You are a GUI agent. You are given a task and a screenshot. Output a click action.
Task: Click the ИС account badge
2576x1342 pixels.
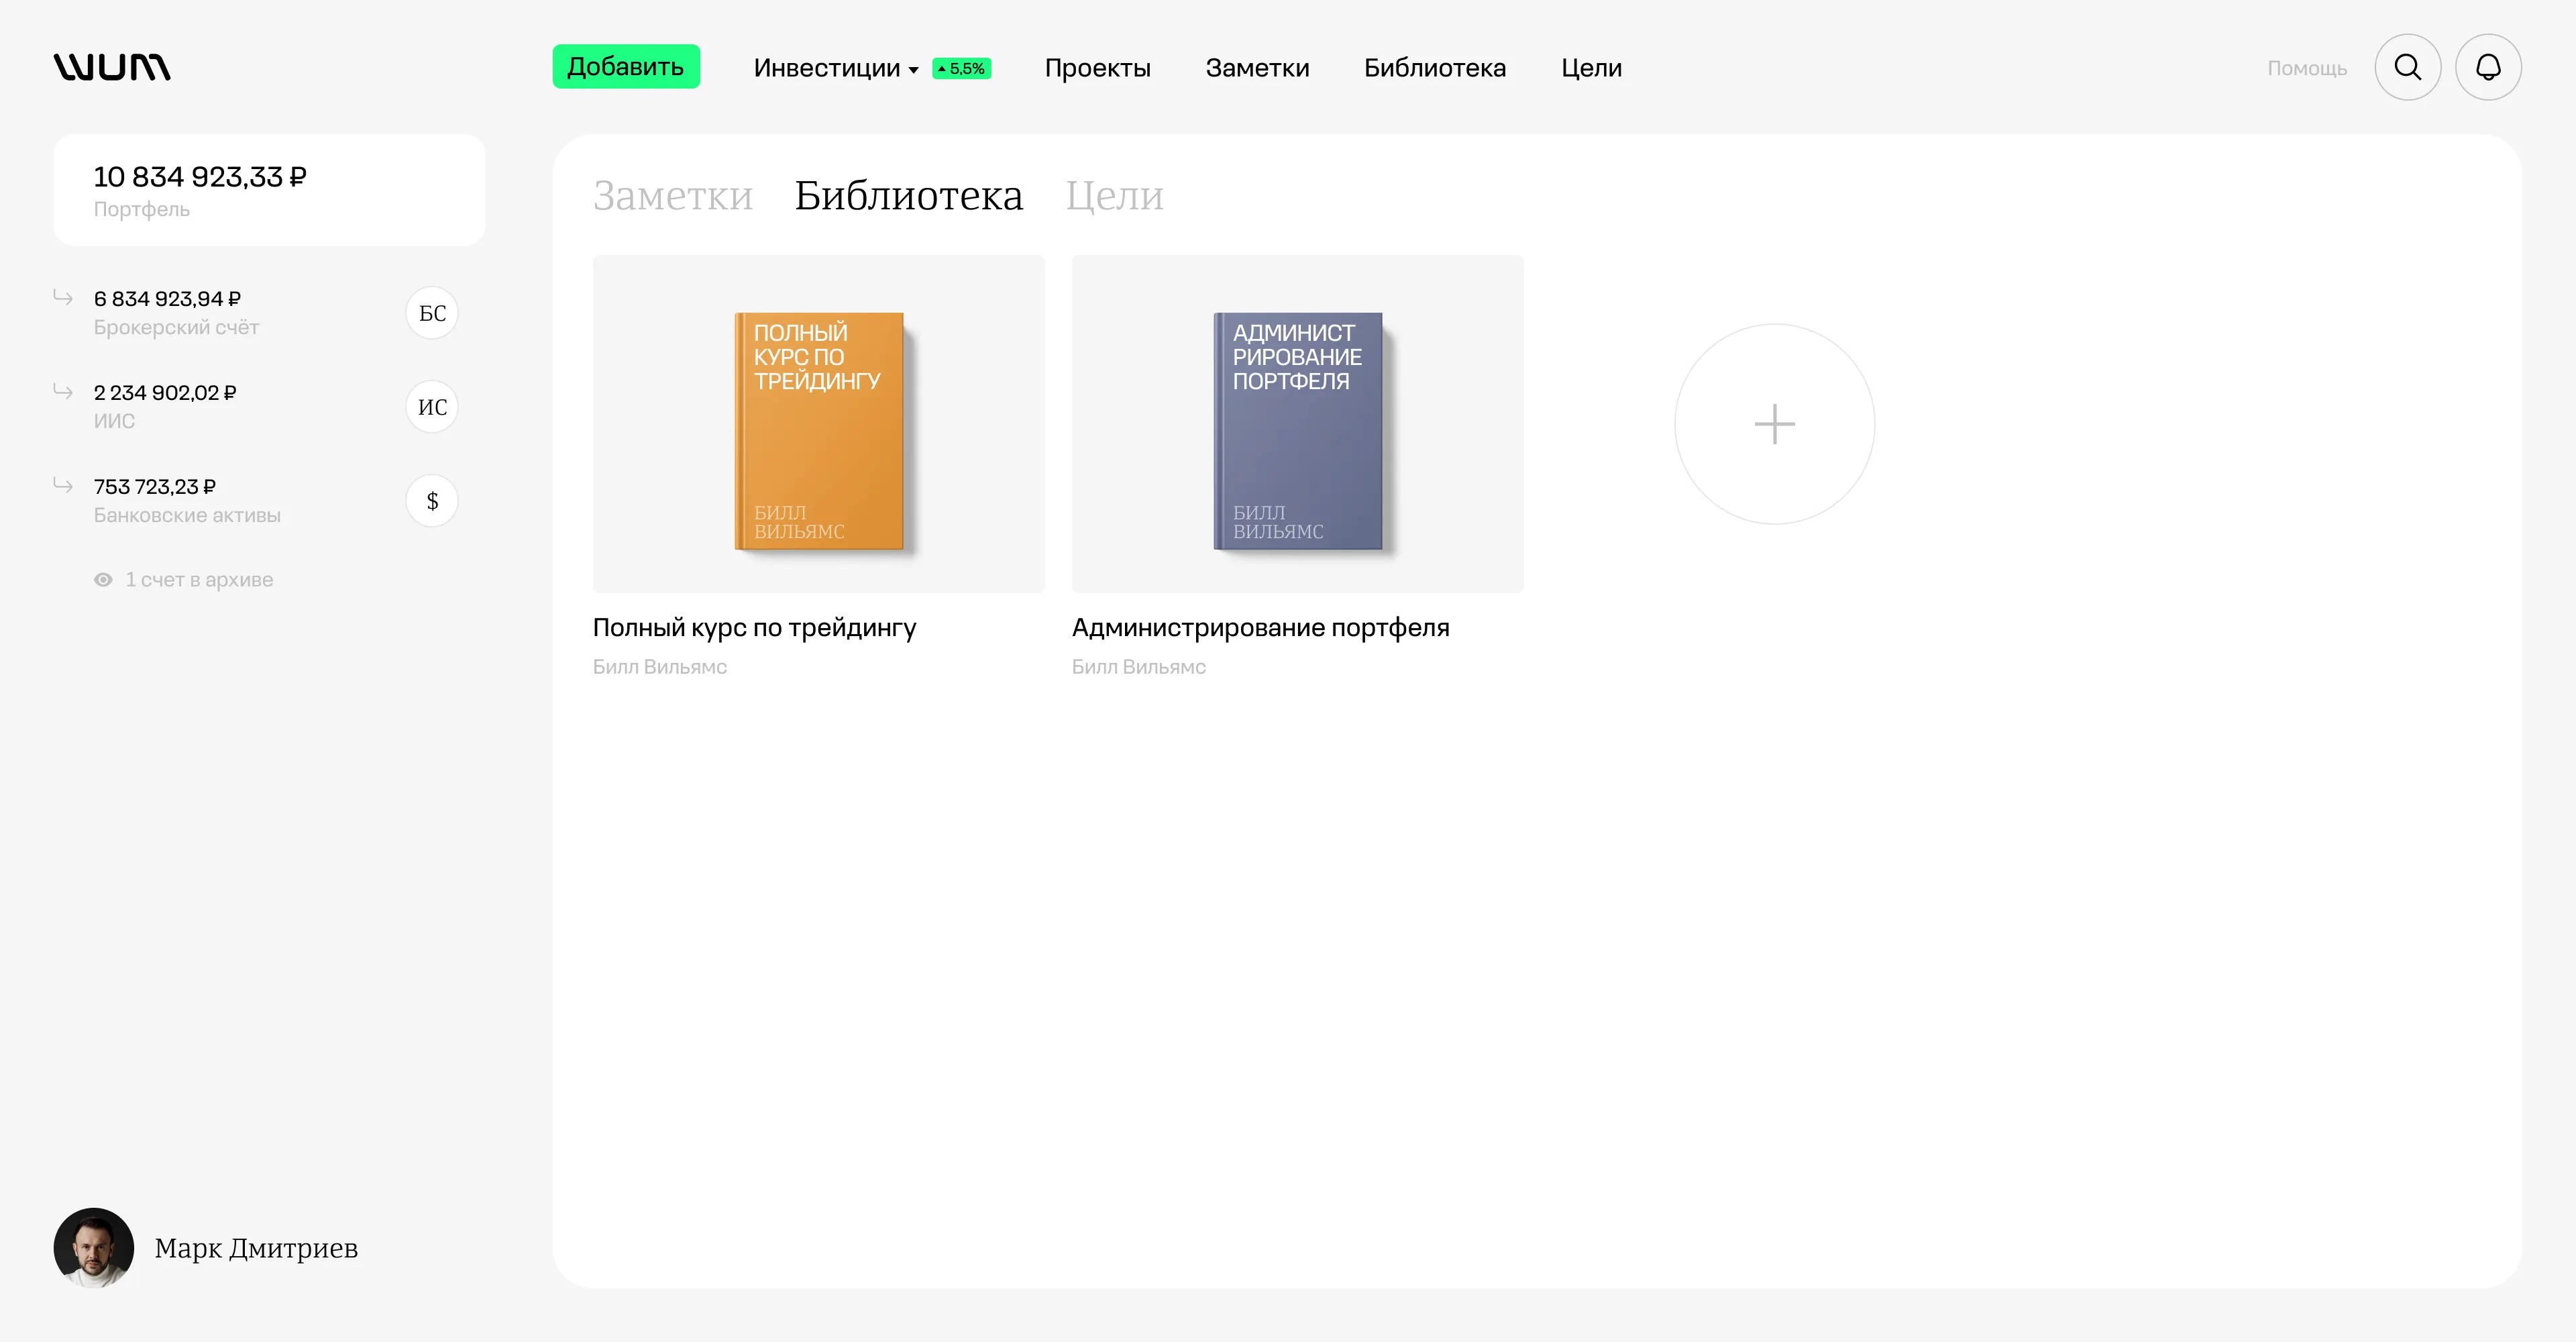point(432,407)
